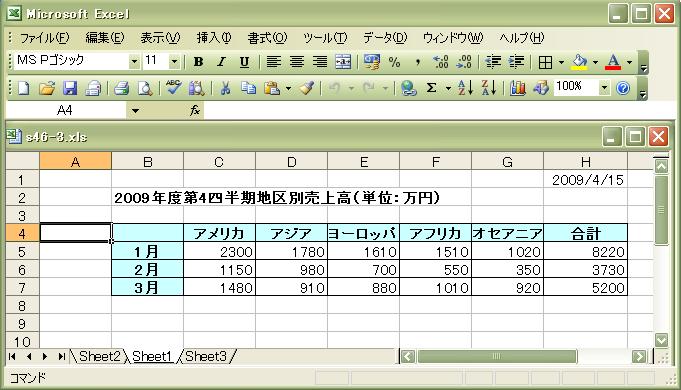Toggle Underline formatting
This screenshot has width=681, height=390.
pyautogui.click(x=245, y=62)
